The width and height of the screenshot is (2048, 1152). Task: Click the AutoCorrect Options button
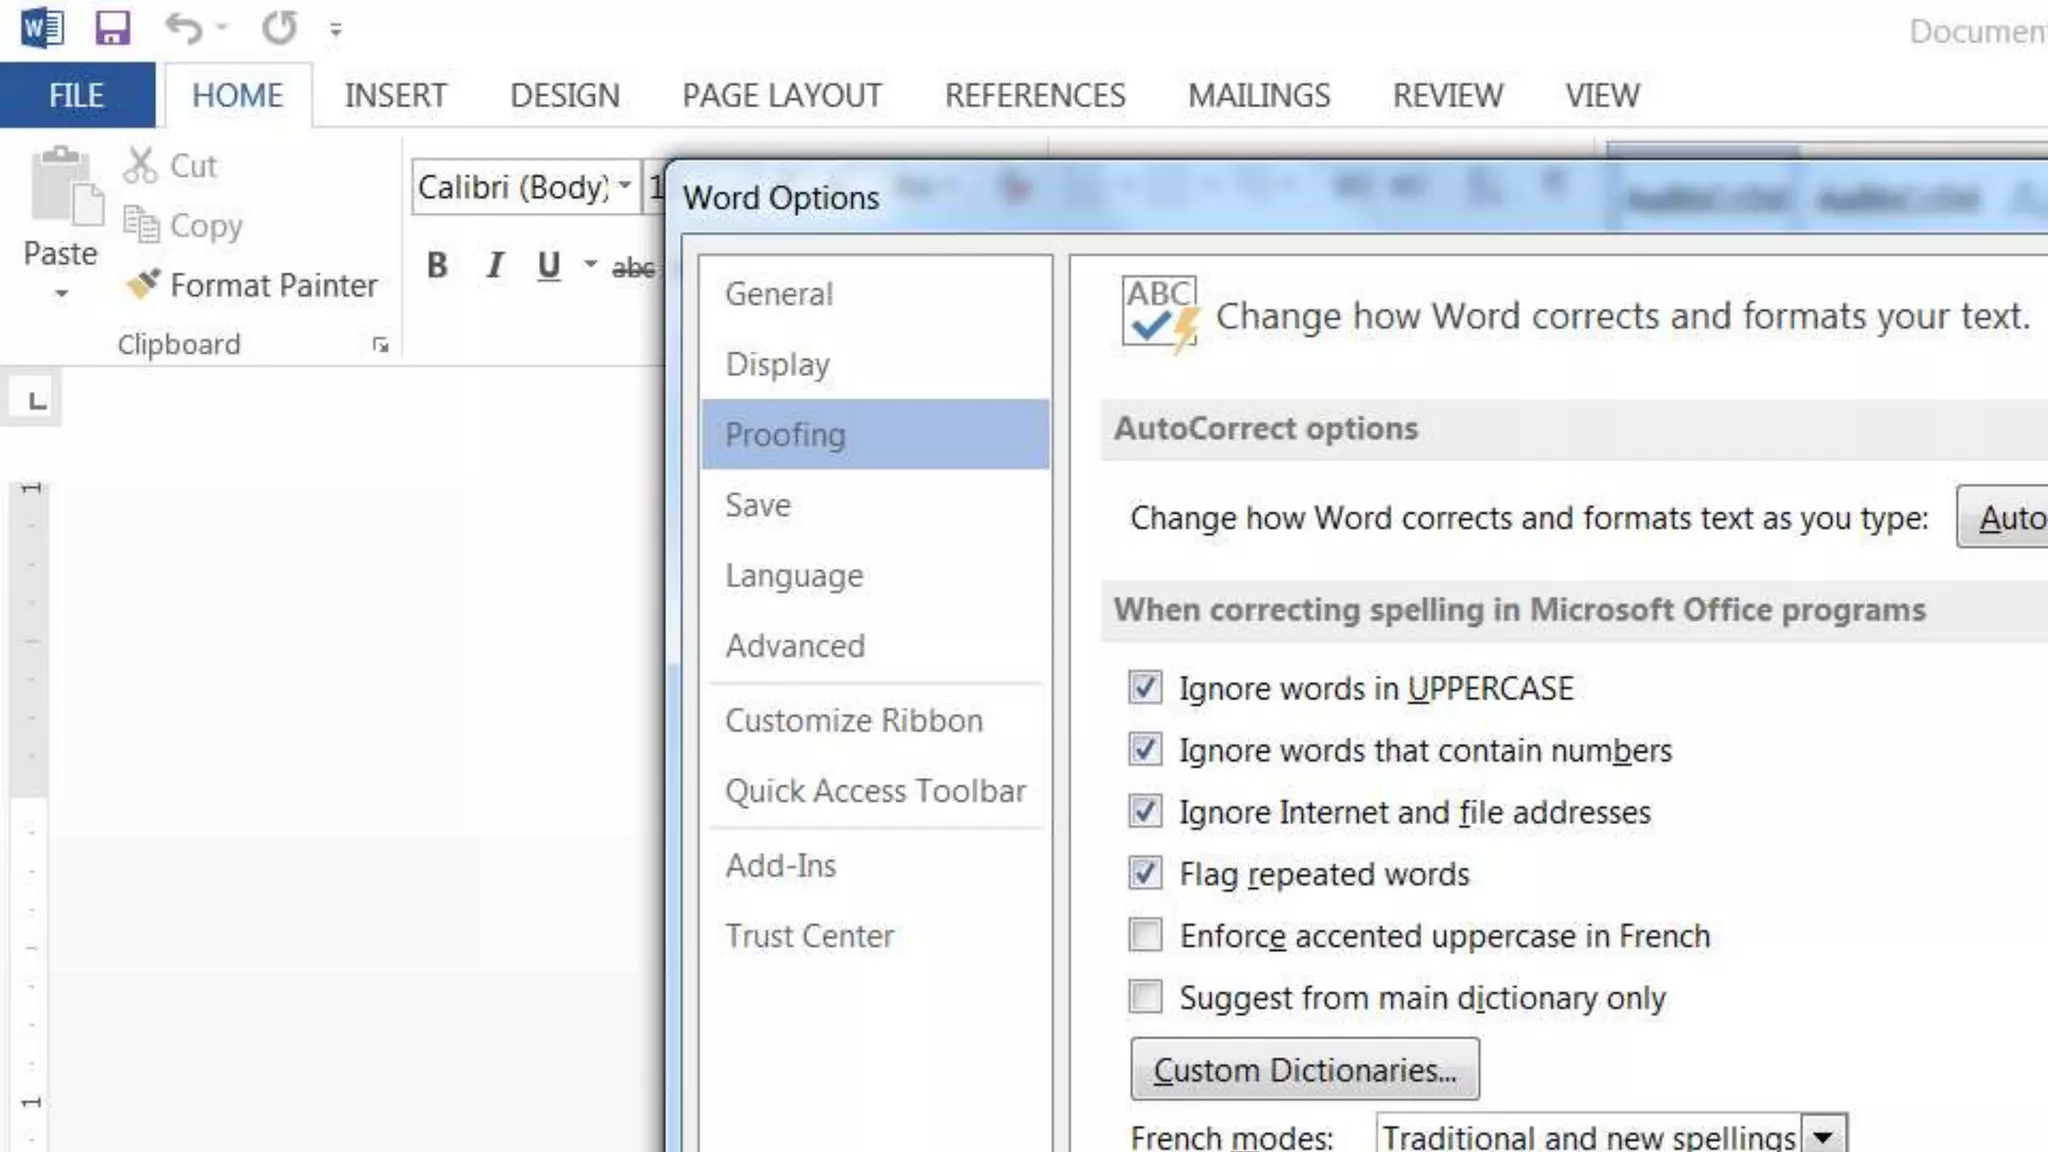click(2002, 517)
